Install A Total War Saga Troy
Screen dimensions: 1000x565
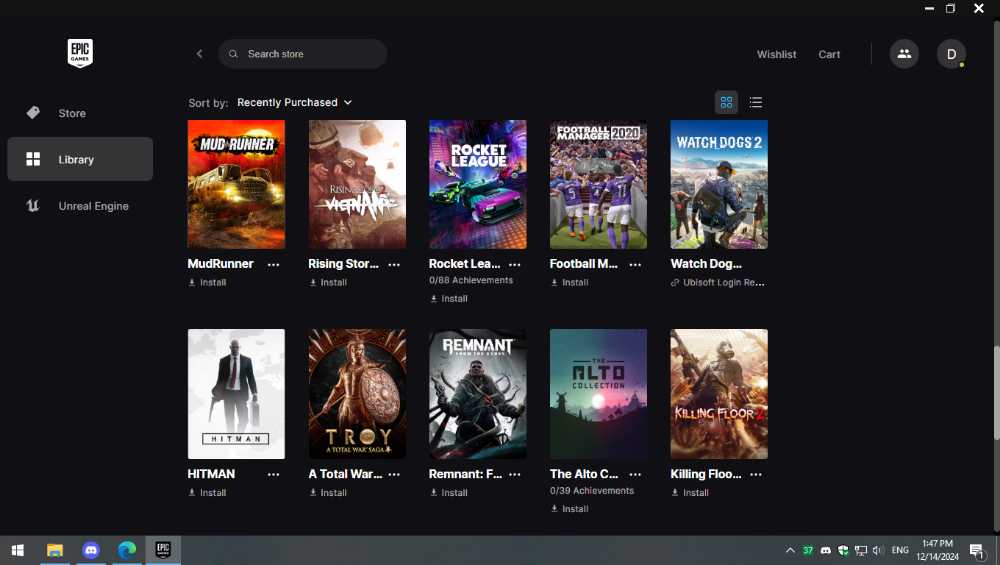click(x=328, y=493)
